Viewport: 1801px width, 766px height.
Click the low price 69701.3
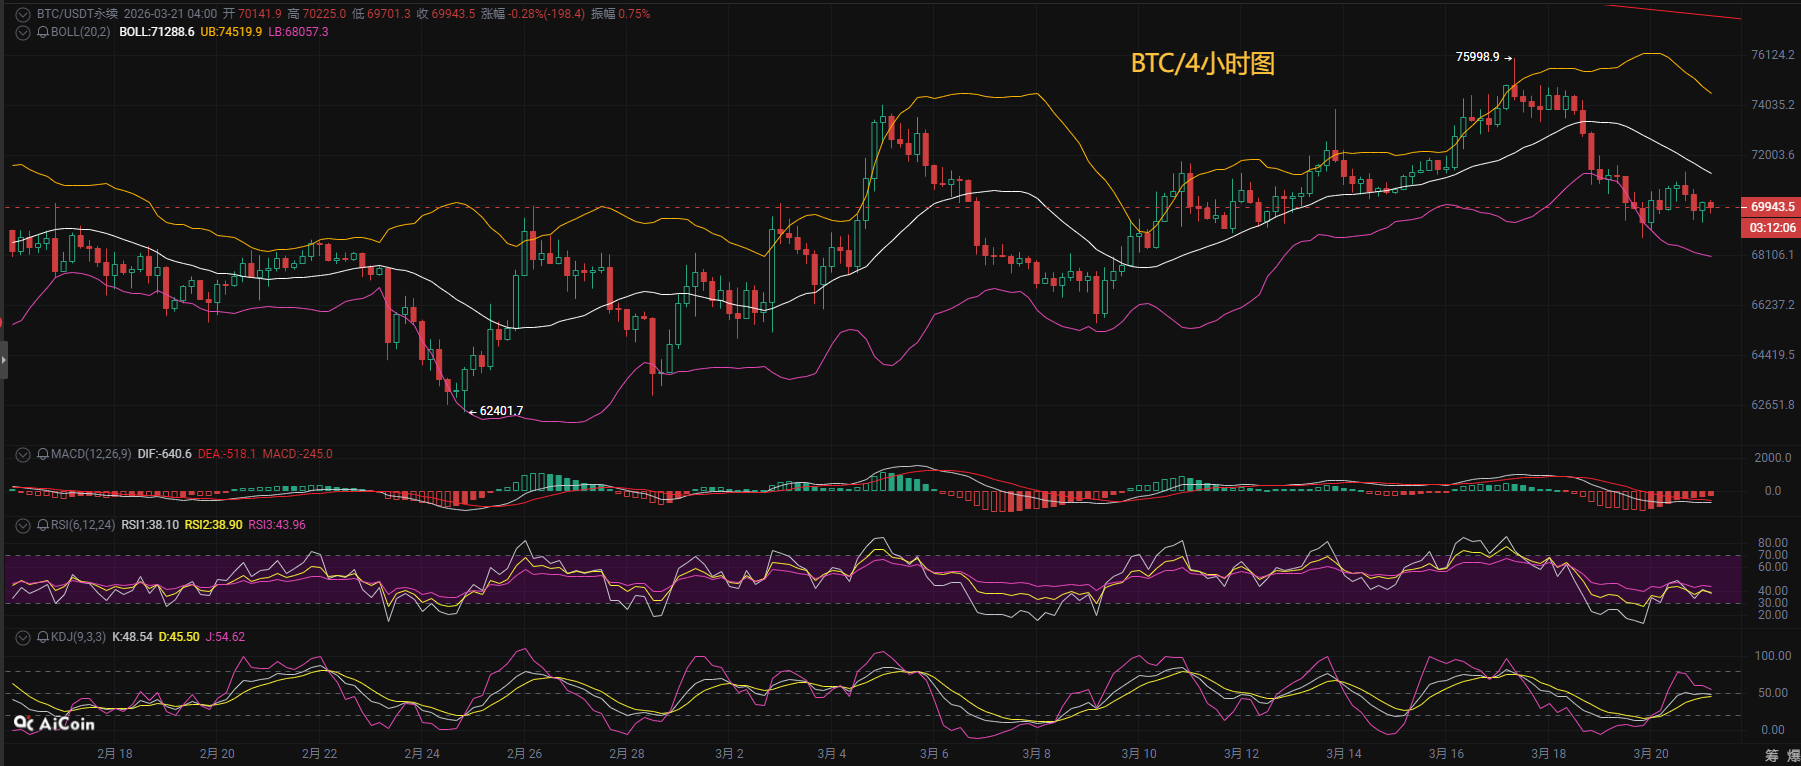pyautogui.click(x=388, y=14)
